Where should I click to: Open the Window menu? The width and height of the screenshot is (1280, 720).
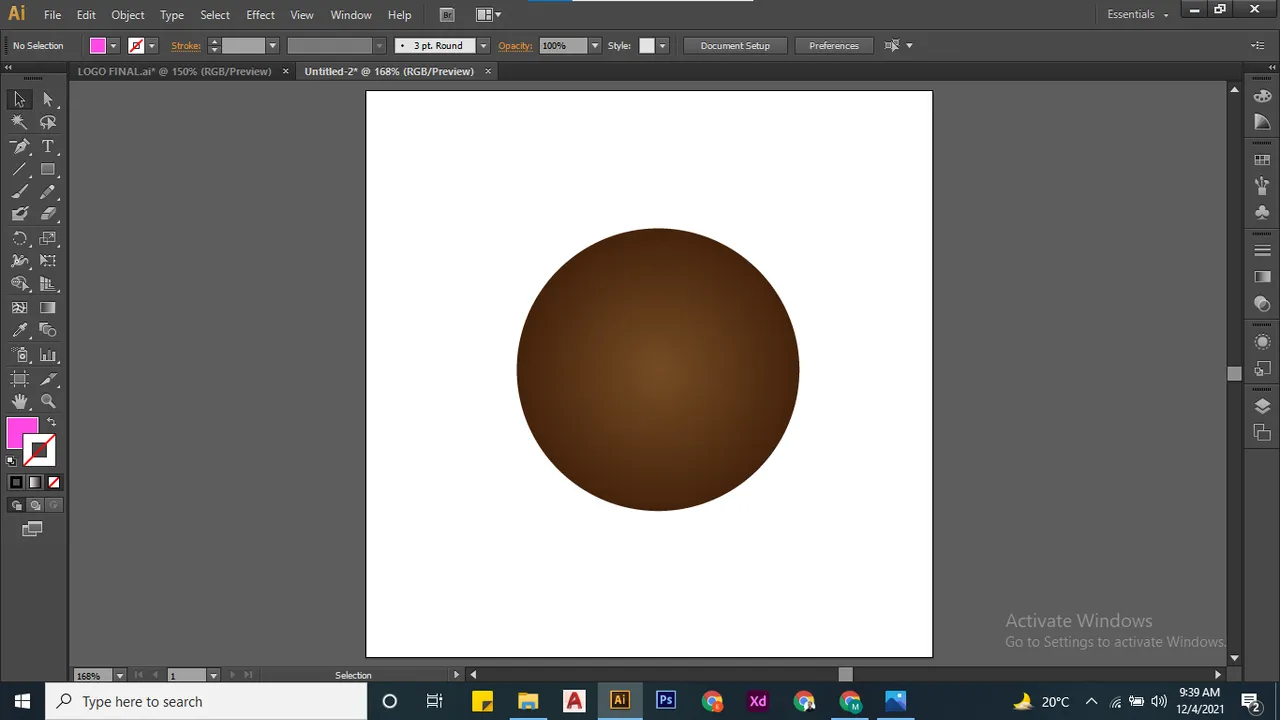[x=351, y=15]
